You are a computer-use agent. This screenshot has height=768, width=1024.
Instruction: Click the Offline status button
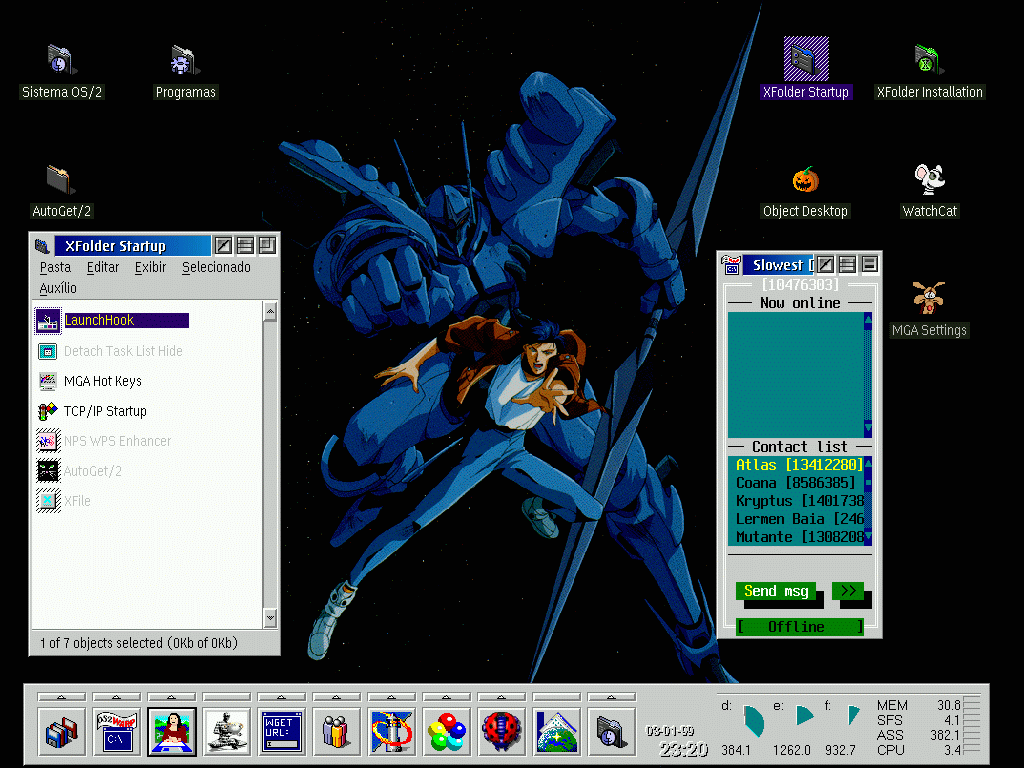tap(800, 627)
